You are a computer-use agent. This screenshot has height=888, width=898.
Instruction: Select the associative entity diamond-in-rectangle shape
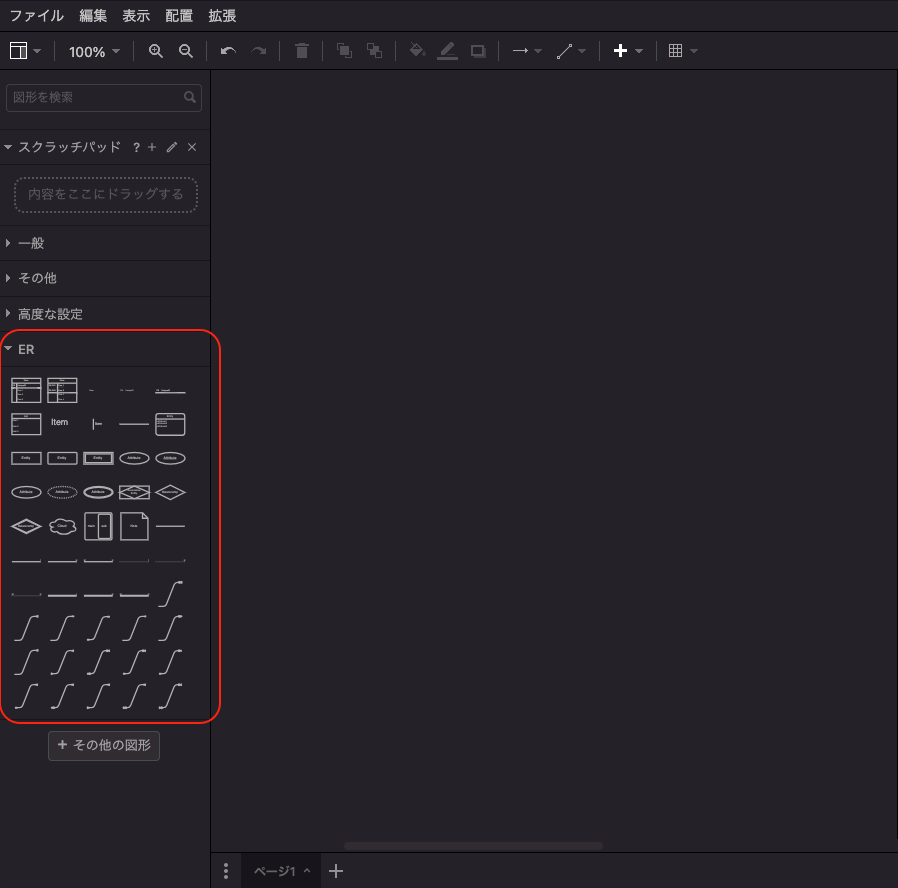(x=134, y=492)
